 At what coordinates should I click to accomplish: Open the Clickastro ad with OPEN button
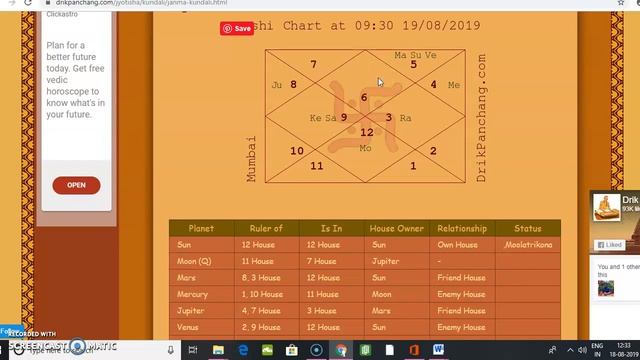(x=76, y=185)
